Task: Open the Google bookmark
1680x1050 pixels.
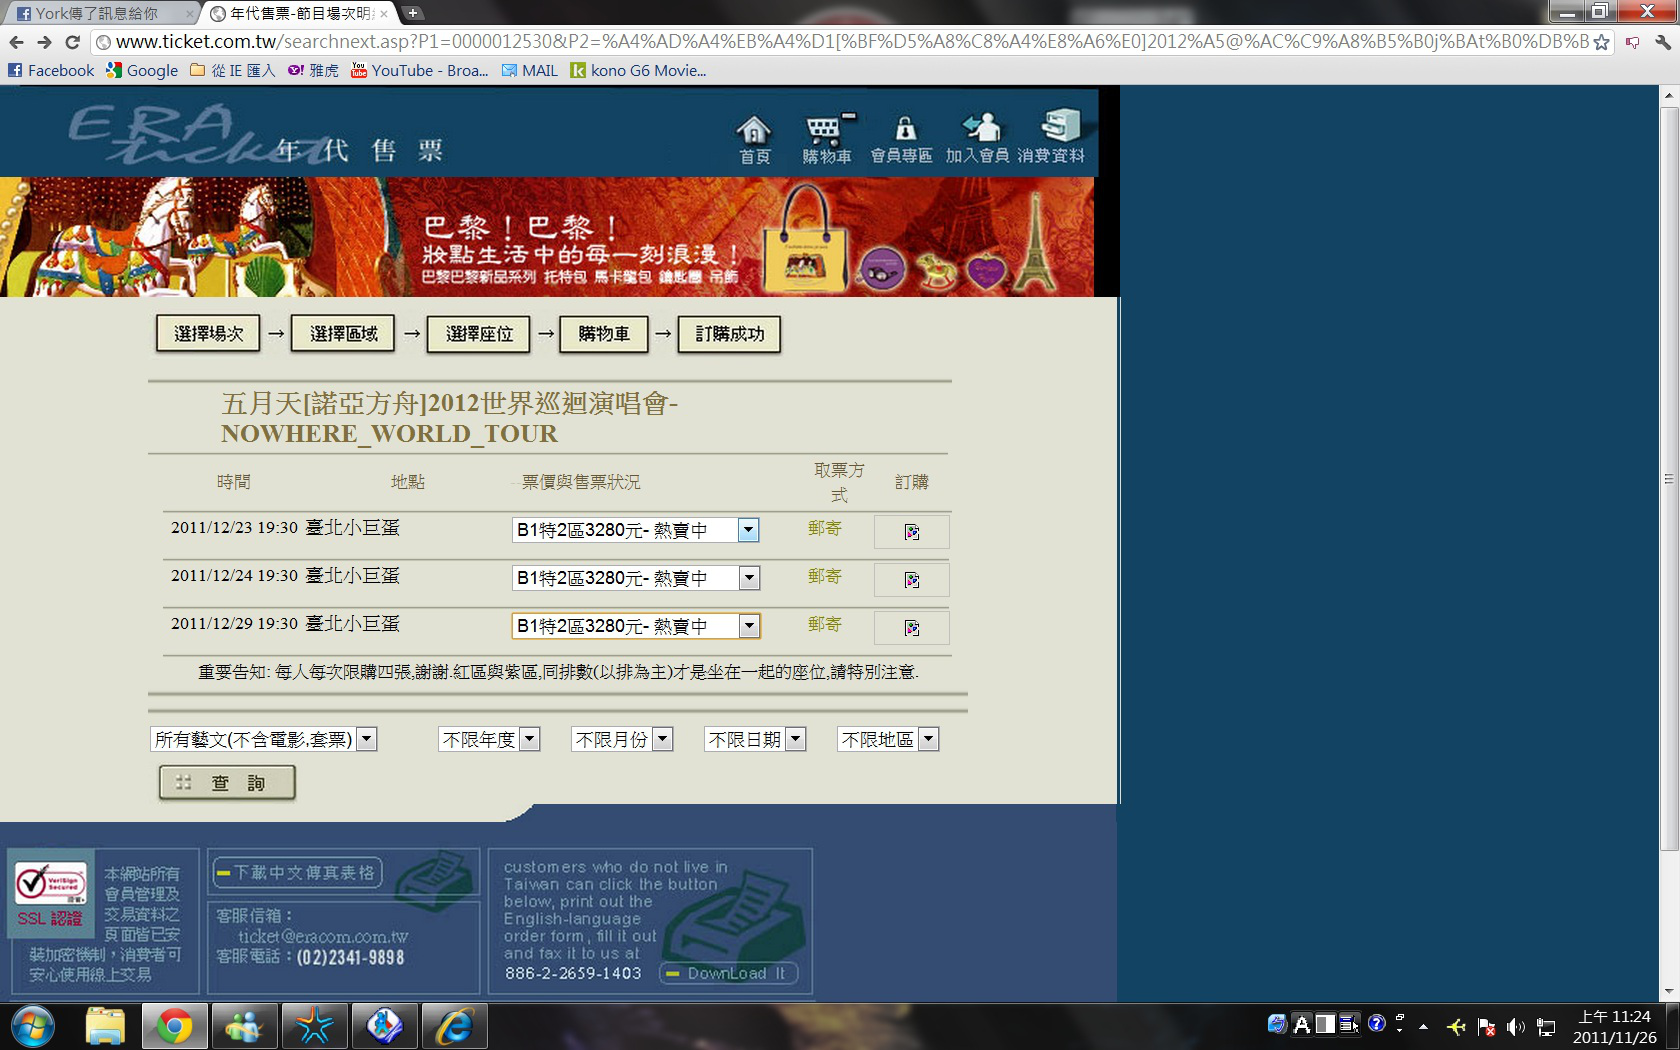Action: point(142,70)
